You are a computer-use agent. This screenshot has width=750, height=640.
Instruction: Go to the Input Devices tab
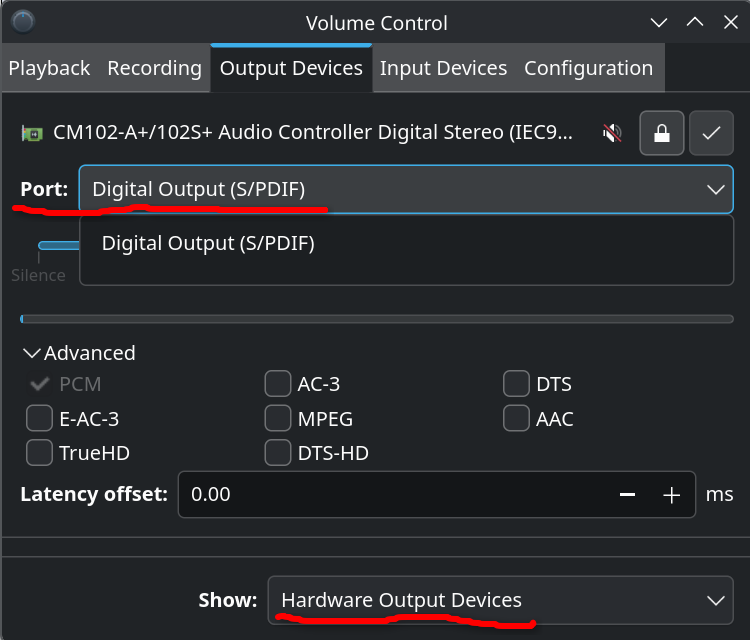point(443,68)
